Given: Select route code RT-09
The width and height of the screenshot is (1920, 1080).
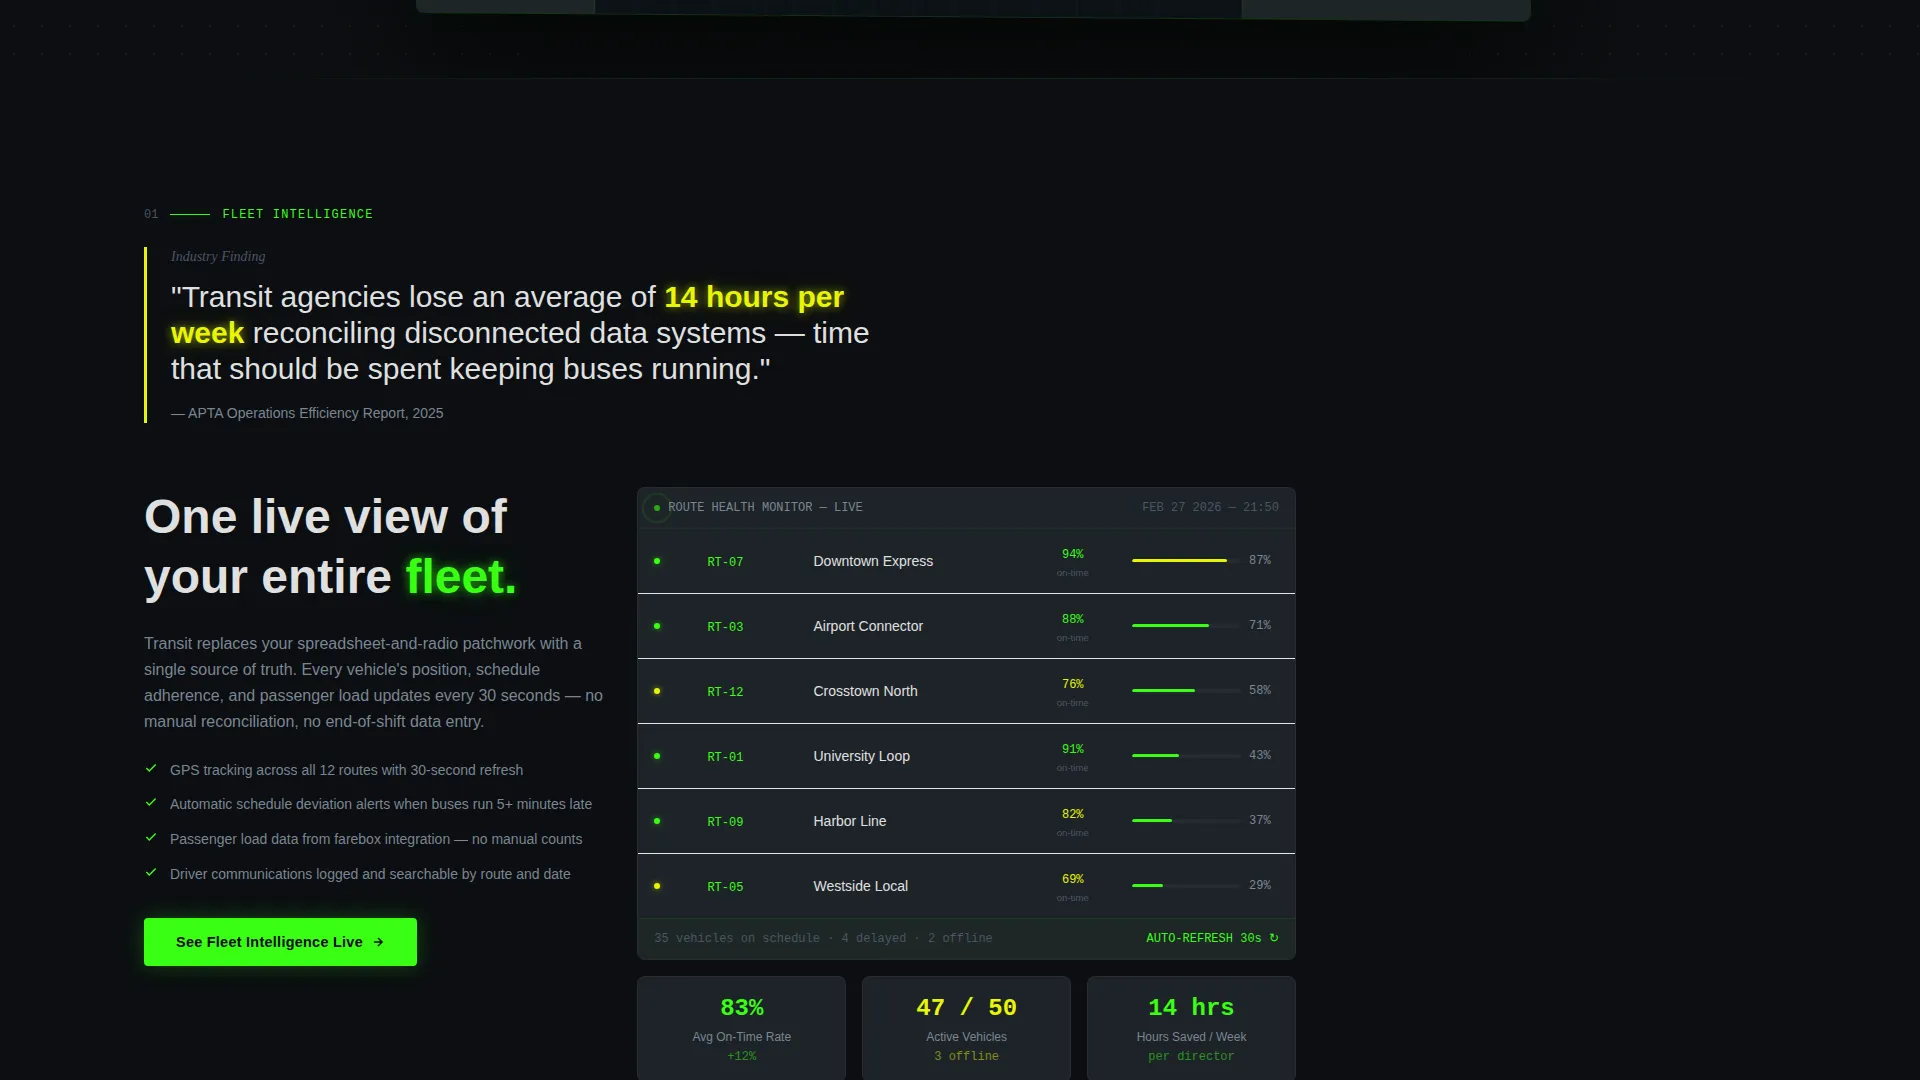Looking at the screenshot, I should click(x=725, y=822).
